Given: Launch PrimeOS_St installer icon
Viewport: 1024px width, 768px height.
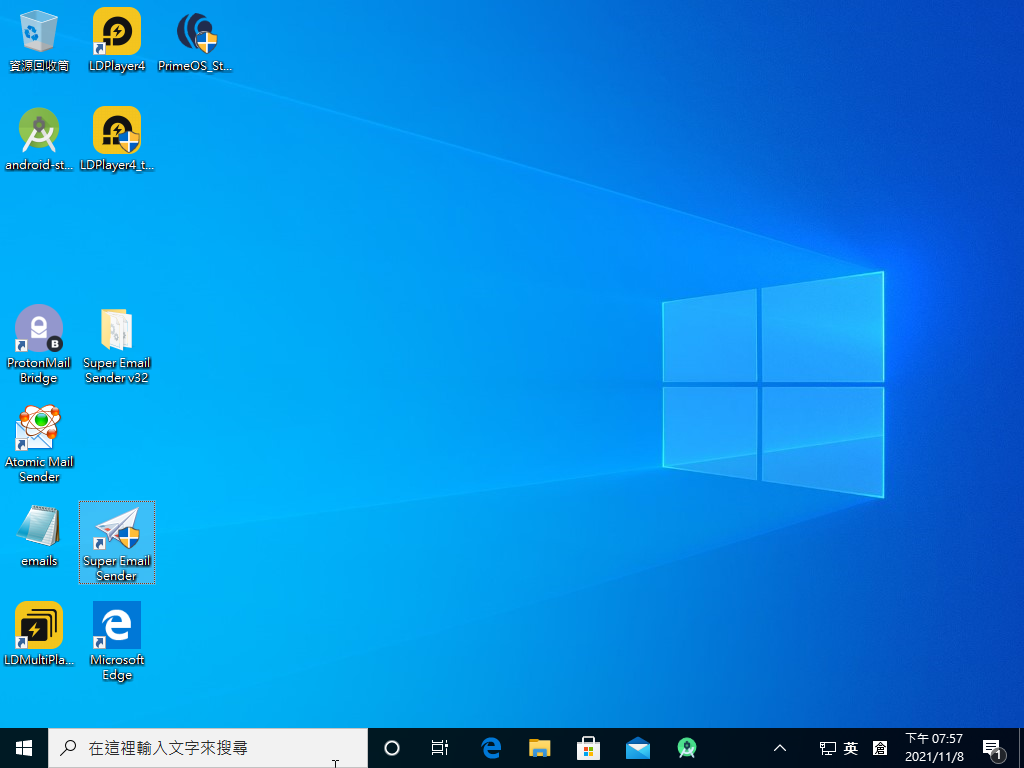Looking at the screenshot, I should 194,30.
